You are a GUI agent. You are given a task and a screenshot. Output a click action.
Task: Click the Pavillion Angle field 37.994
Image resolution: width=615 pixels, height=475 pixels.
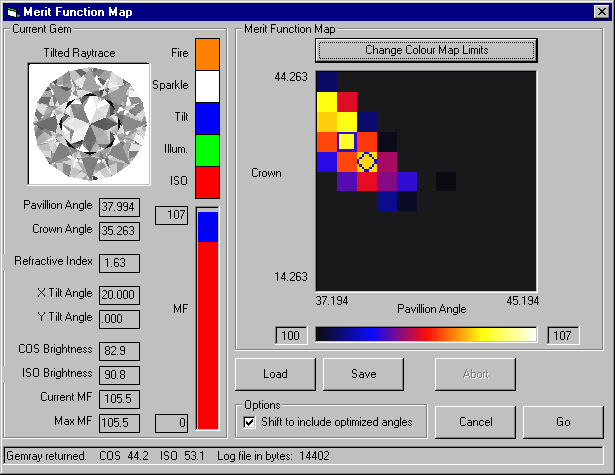pyautogui.click(x=119, y=207)
